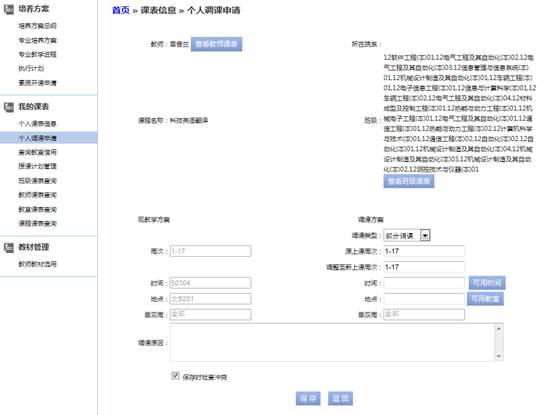Click the 课程名称 value text

[x=189, y=120]
